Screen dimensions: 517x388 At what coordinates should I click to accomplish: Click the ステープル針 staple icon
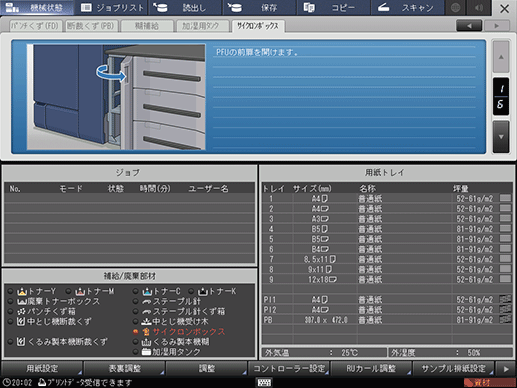(147, 302)
